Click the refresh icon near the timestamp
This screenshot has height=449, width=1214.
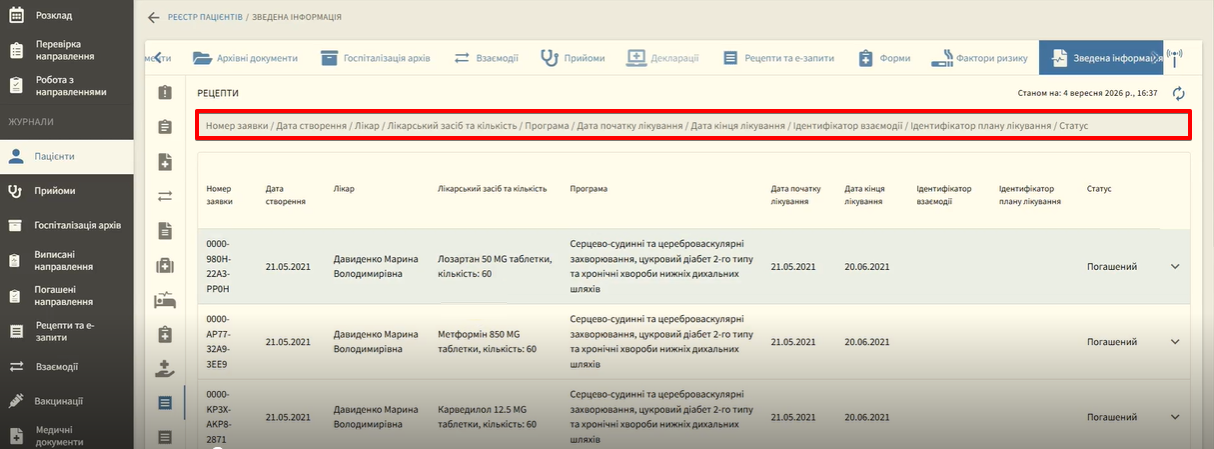tap(1179, 93)
